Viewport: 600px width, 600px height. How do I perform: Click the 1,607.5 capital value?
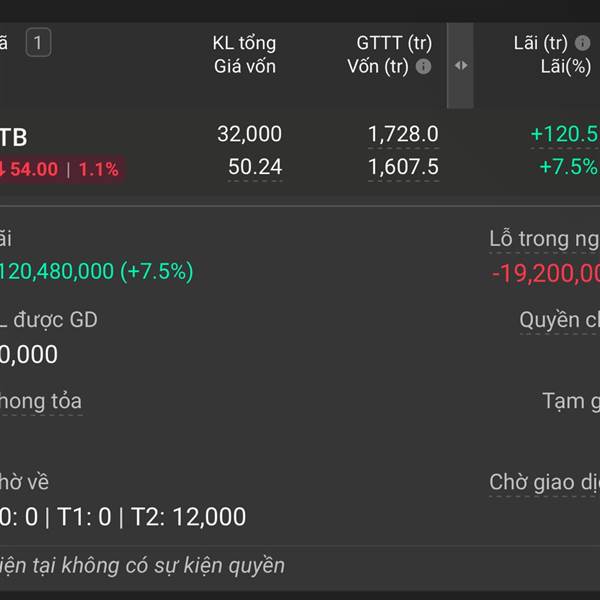(x=403, y=167)
